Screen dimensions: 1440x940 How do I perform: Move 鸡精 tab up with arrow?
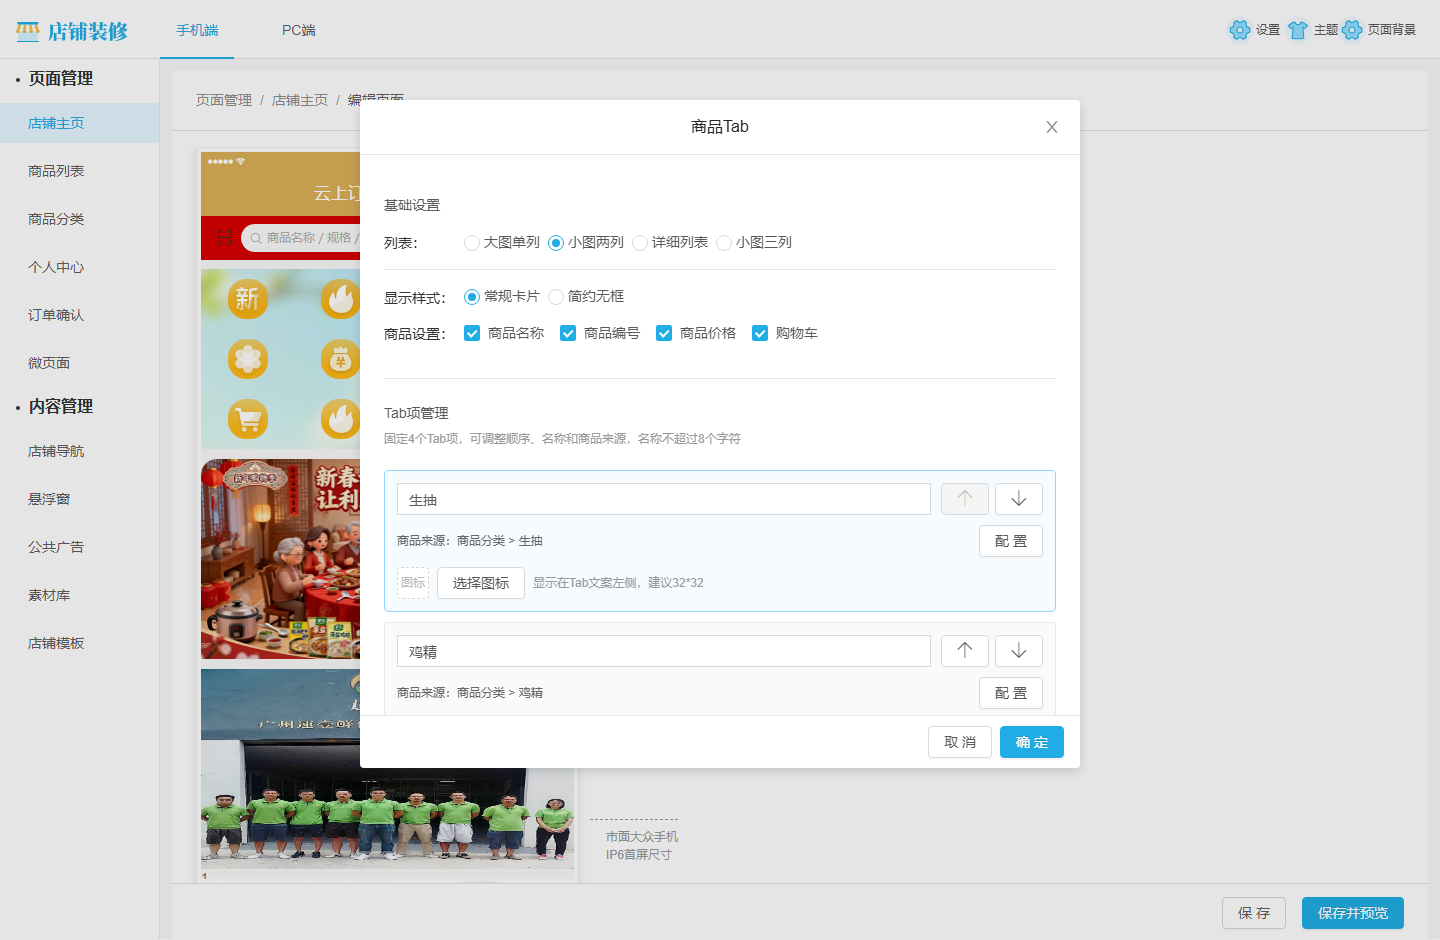(965, 651)
